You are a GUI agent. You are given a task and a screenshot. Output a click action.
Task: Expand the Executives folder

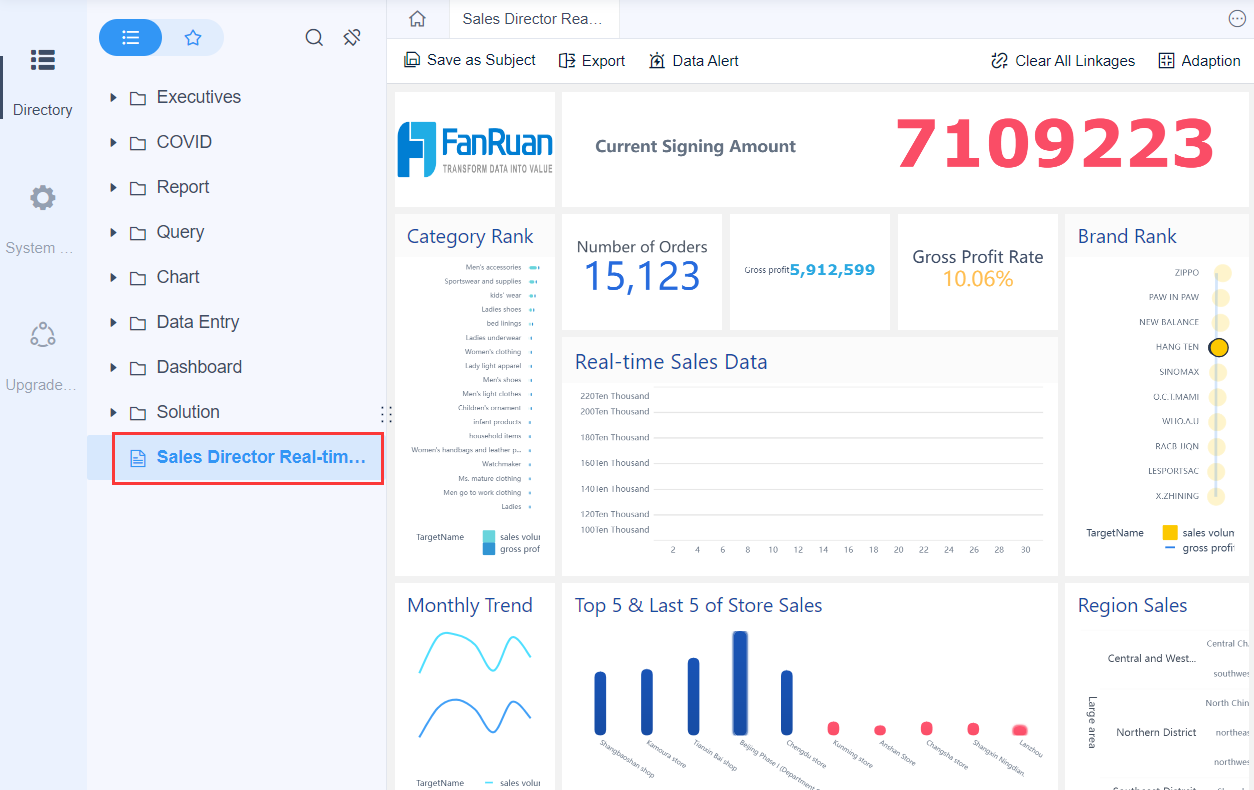[x=113, y=97]
